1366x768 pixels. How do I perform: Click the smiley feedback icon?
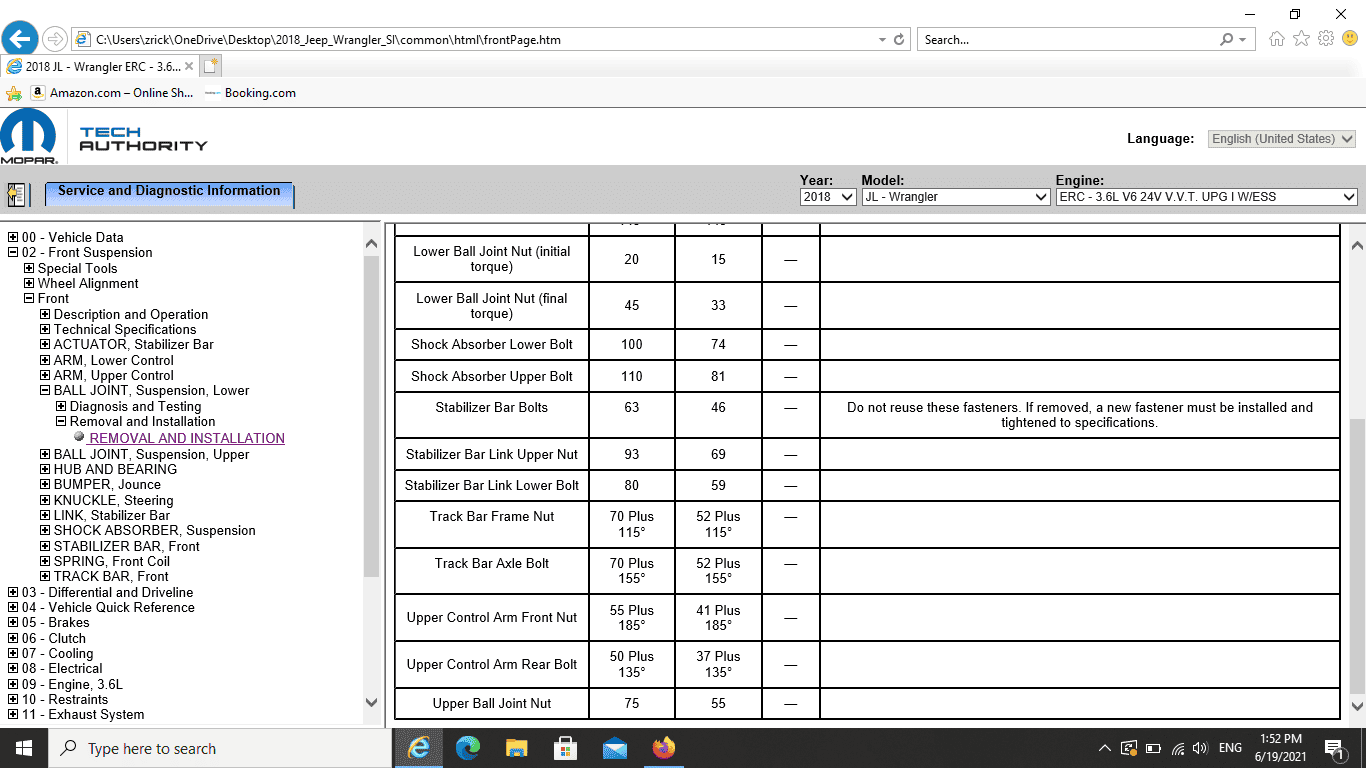tap(1350, 39)
